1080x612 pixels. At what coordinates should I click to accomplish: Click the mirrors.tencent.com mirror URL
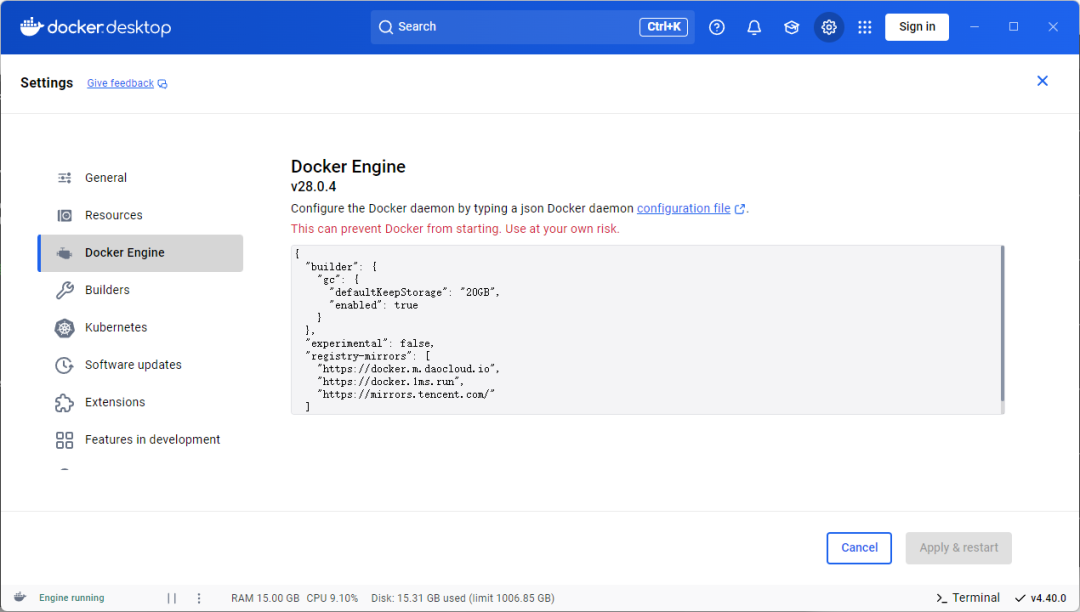click(x=406, y=395)
